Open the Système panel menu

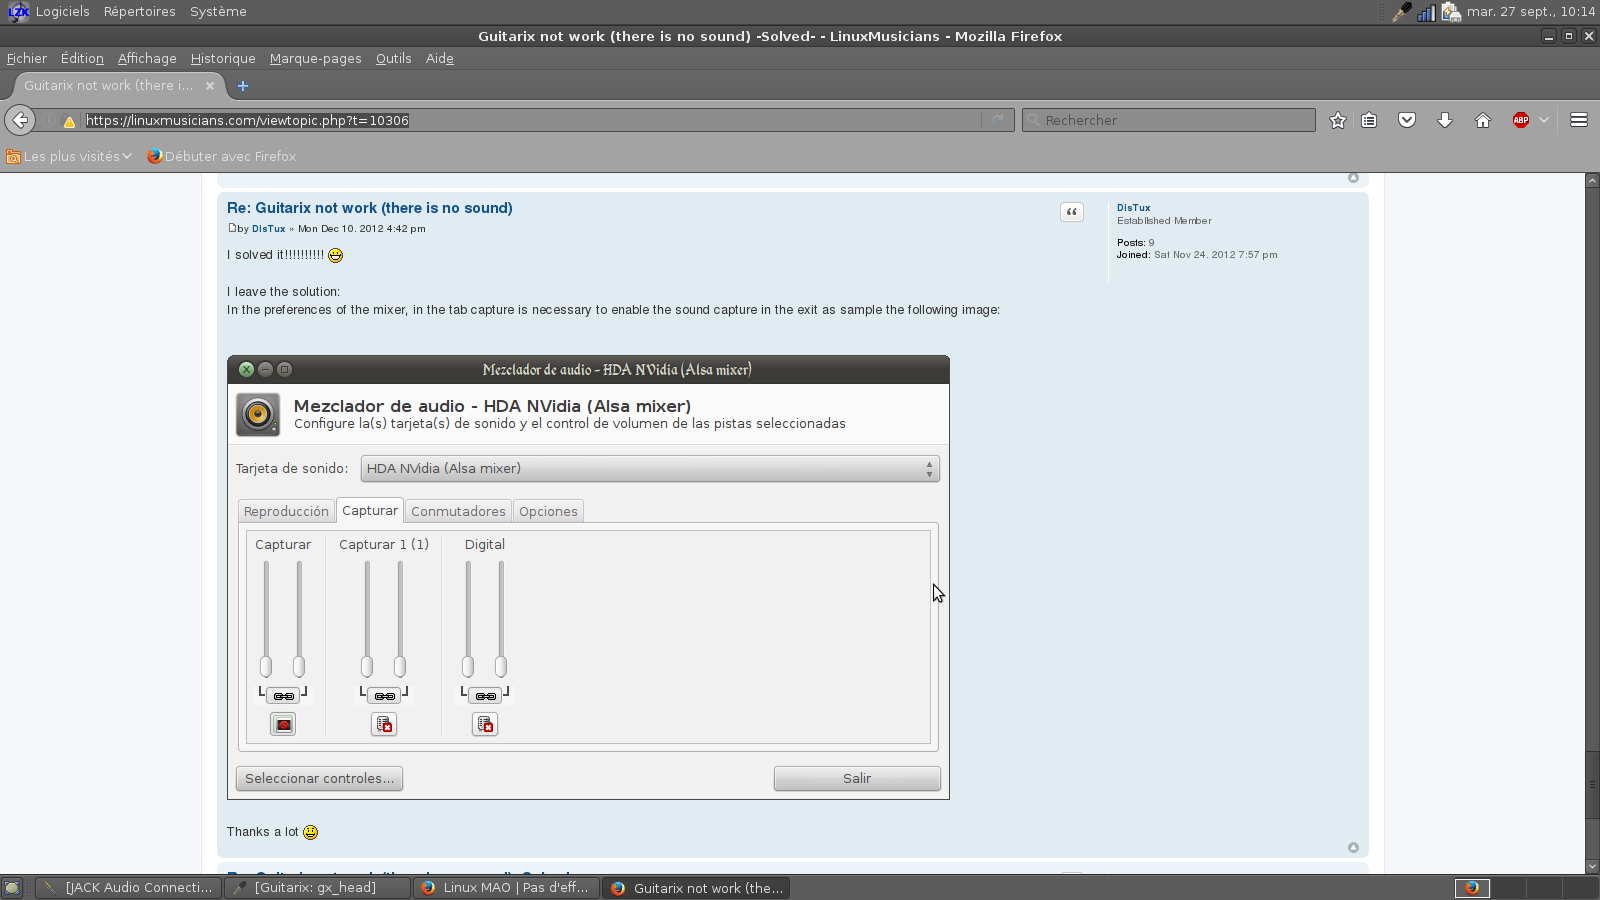pyautogui.click(x=218, y=12)
